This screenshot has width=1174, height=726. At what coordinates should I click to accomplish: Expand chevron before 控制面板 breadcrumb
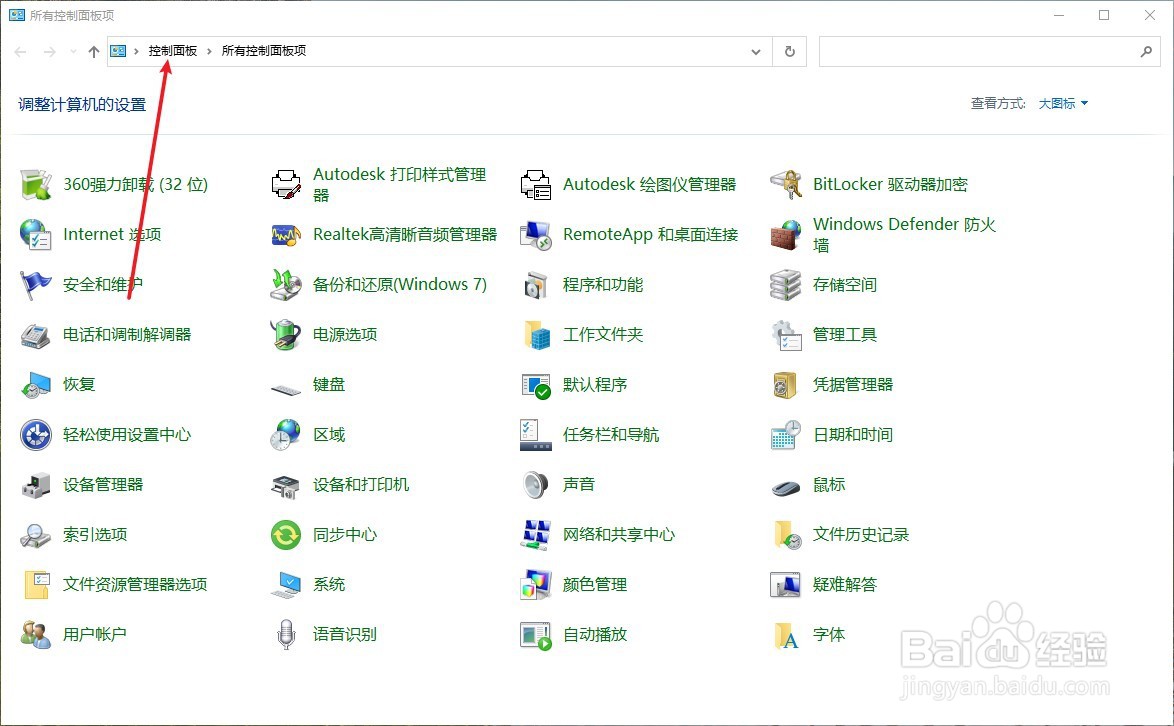tap(136, 52)
